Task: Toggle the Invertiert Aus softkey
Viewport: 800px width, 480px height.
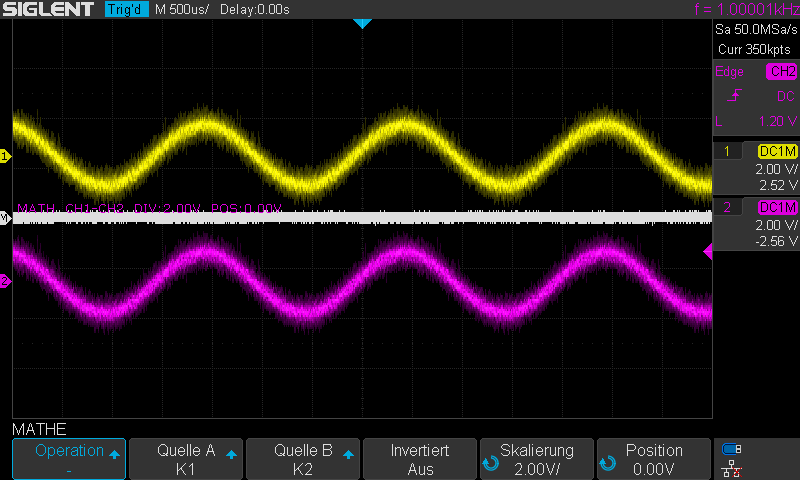Action: 420,459
